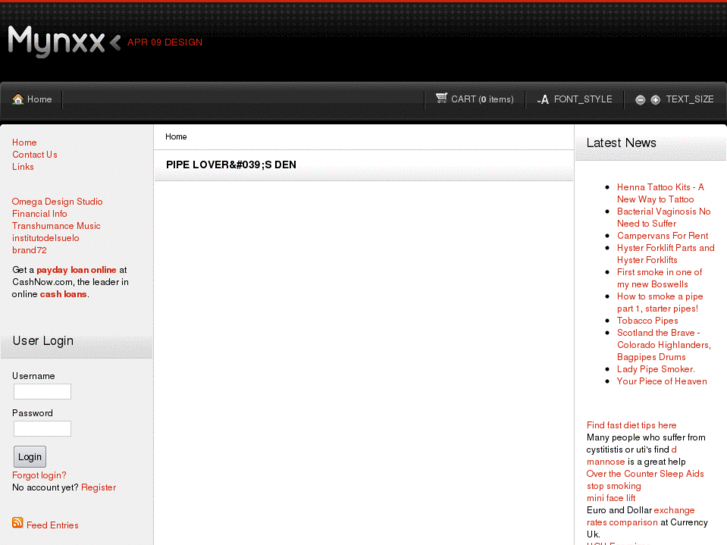
Task: Select FONT_STYLE in the toolbar
Action: tap(583, 99)
